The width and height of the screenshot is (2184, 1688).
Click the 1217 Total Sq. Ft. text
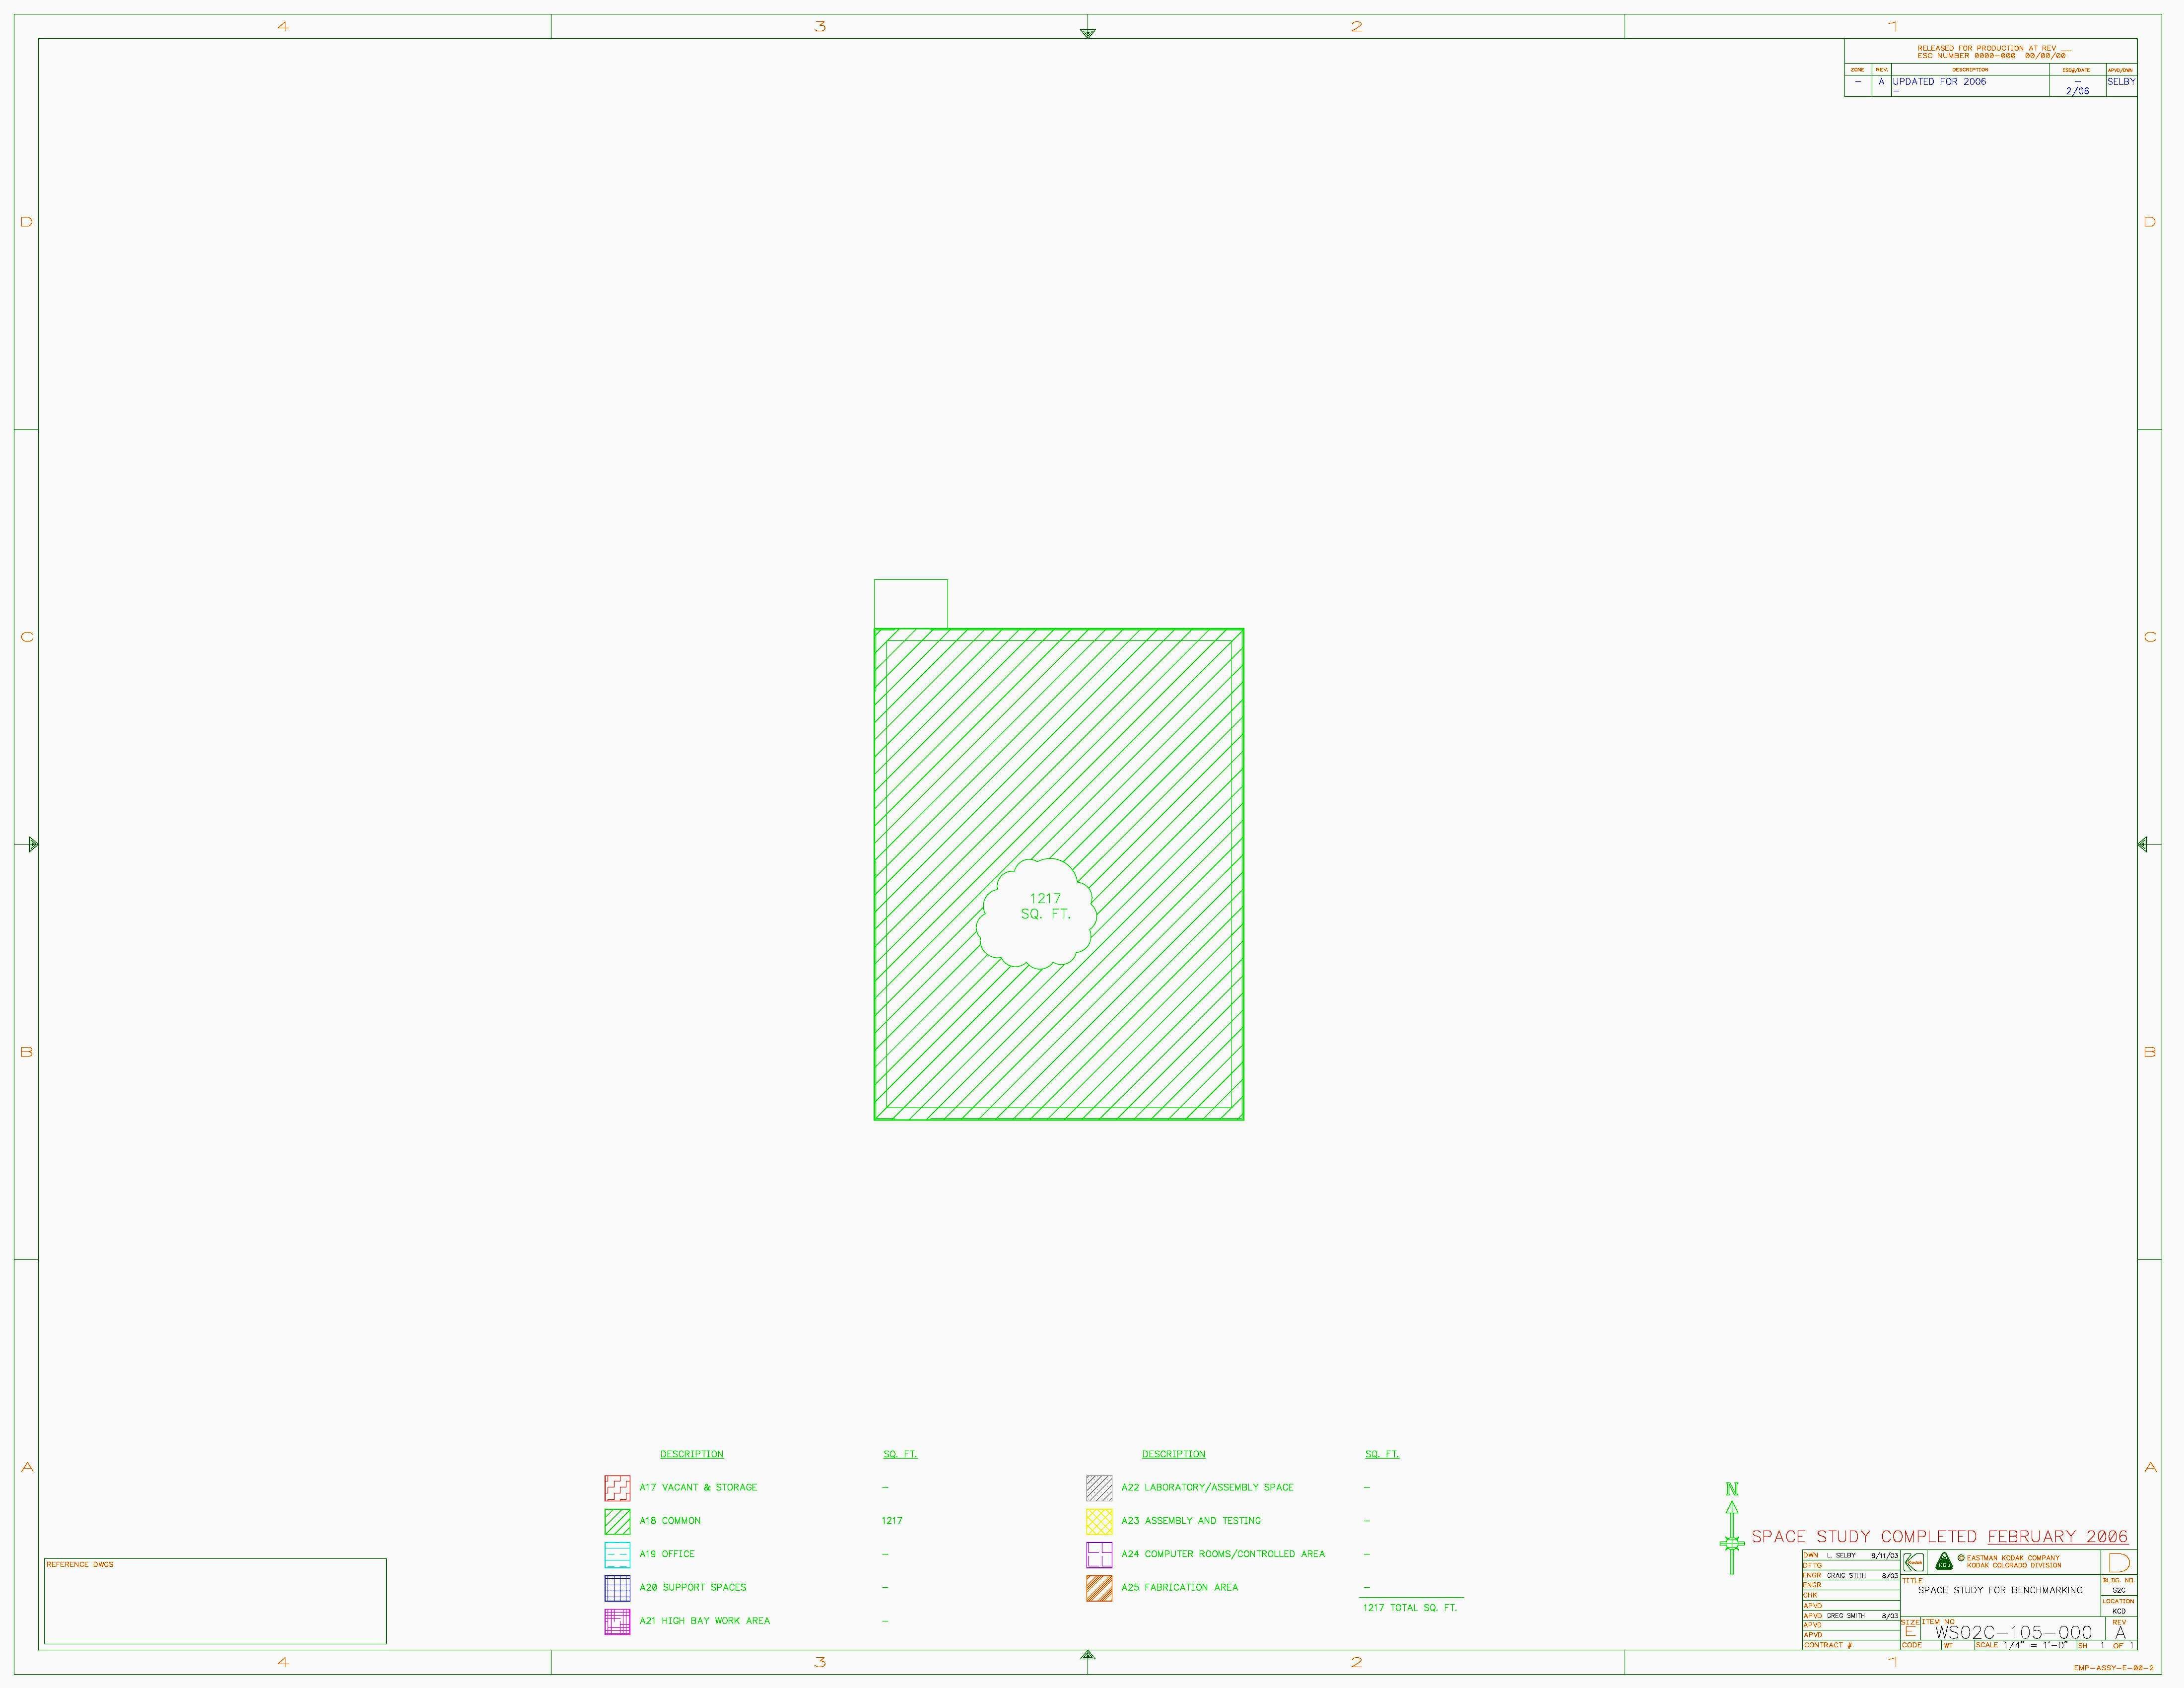pos(1409,1607)
